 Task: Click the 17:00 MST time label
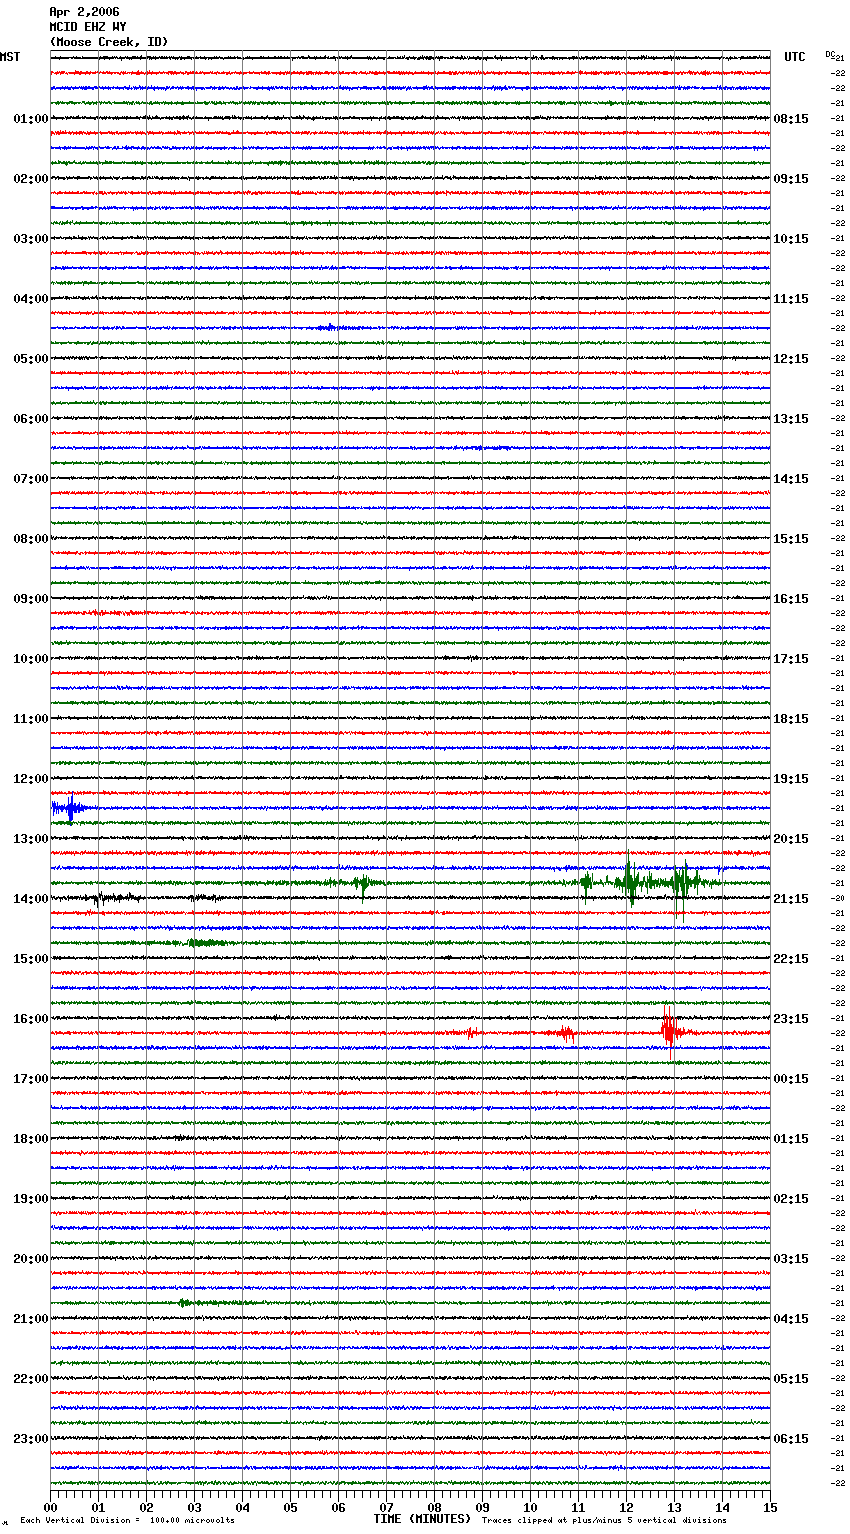[31, 1079]
